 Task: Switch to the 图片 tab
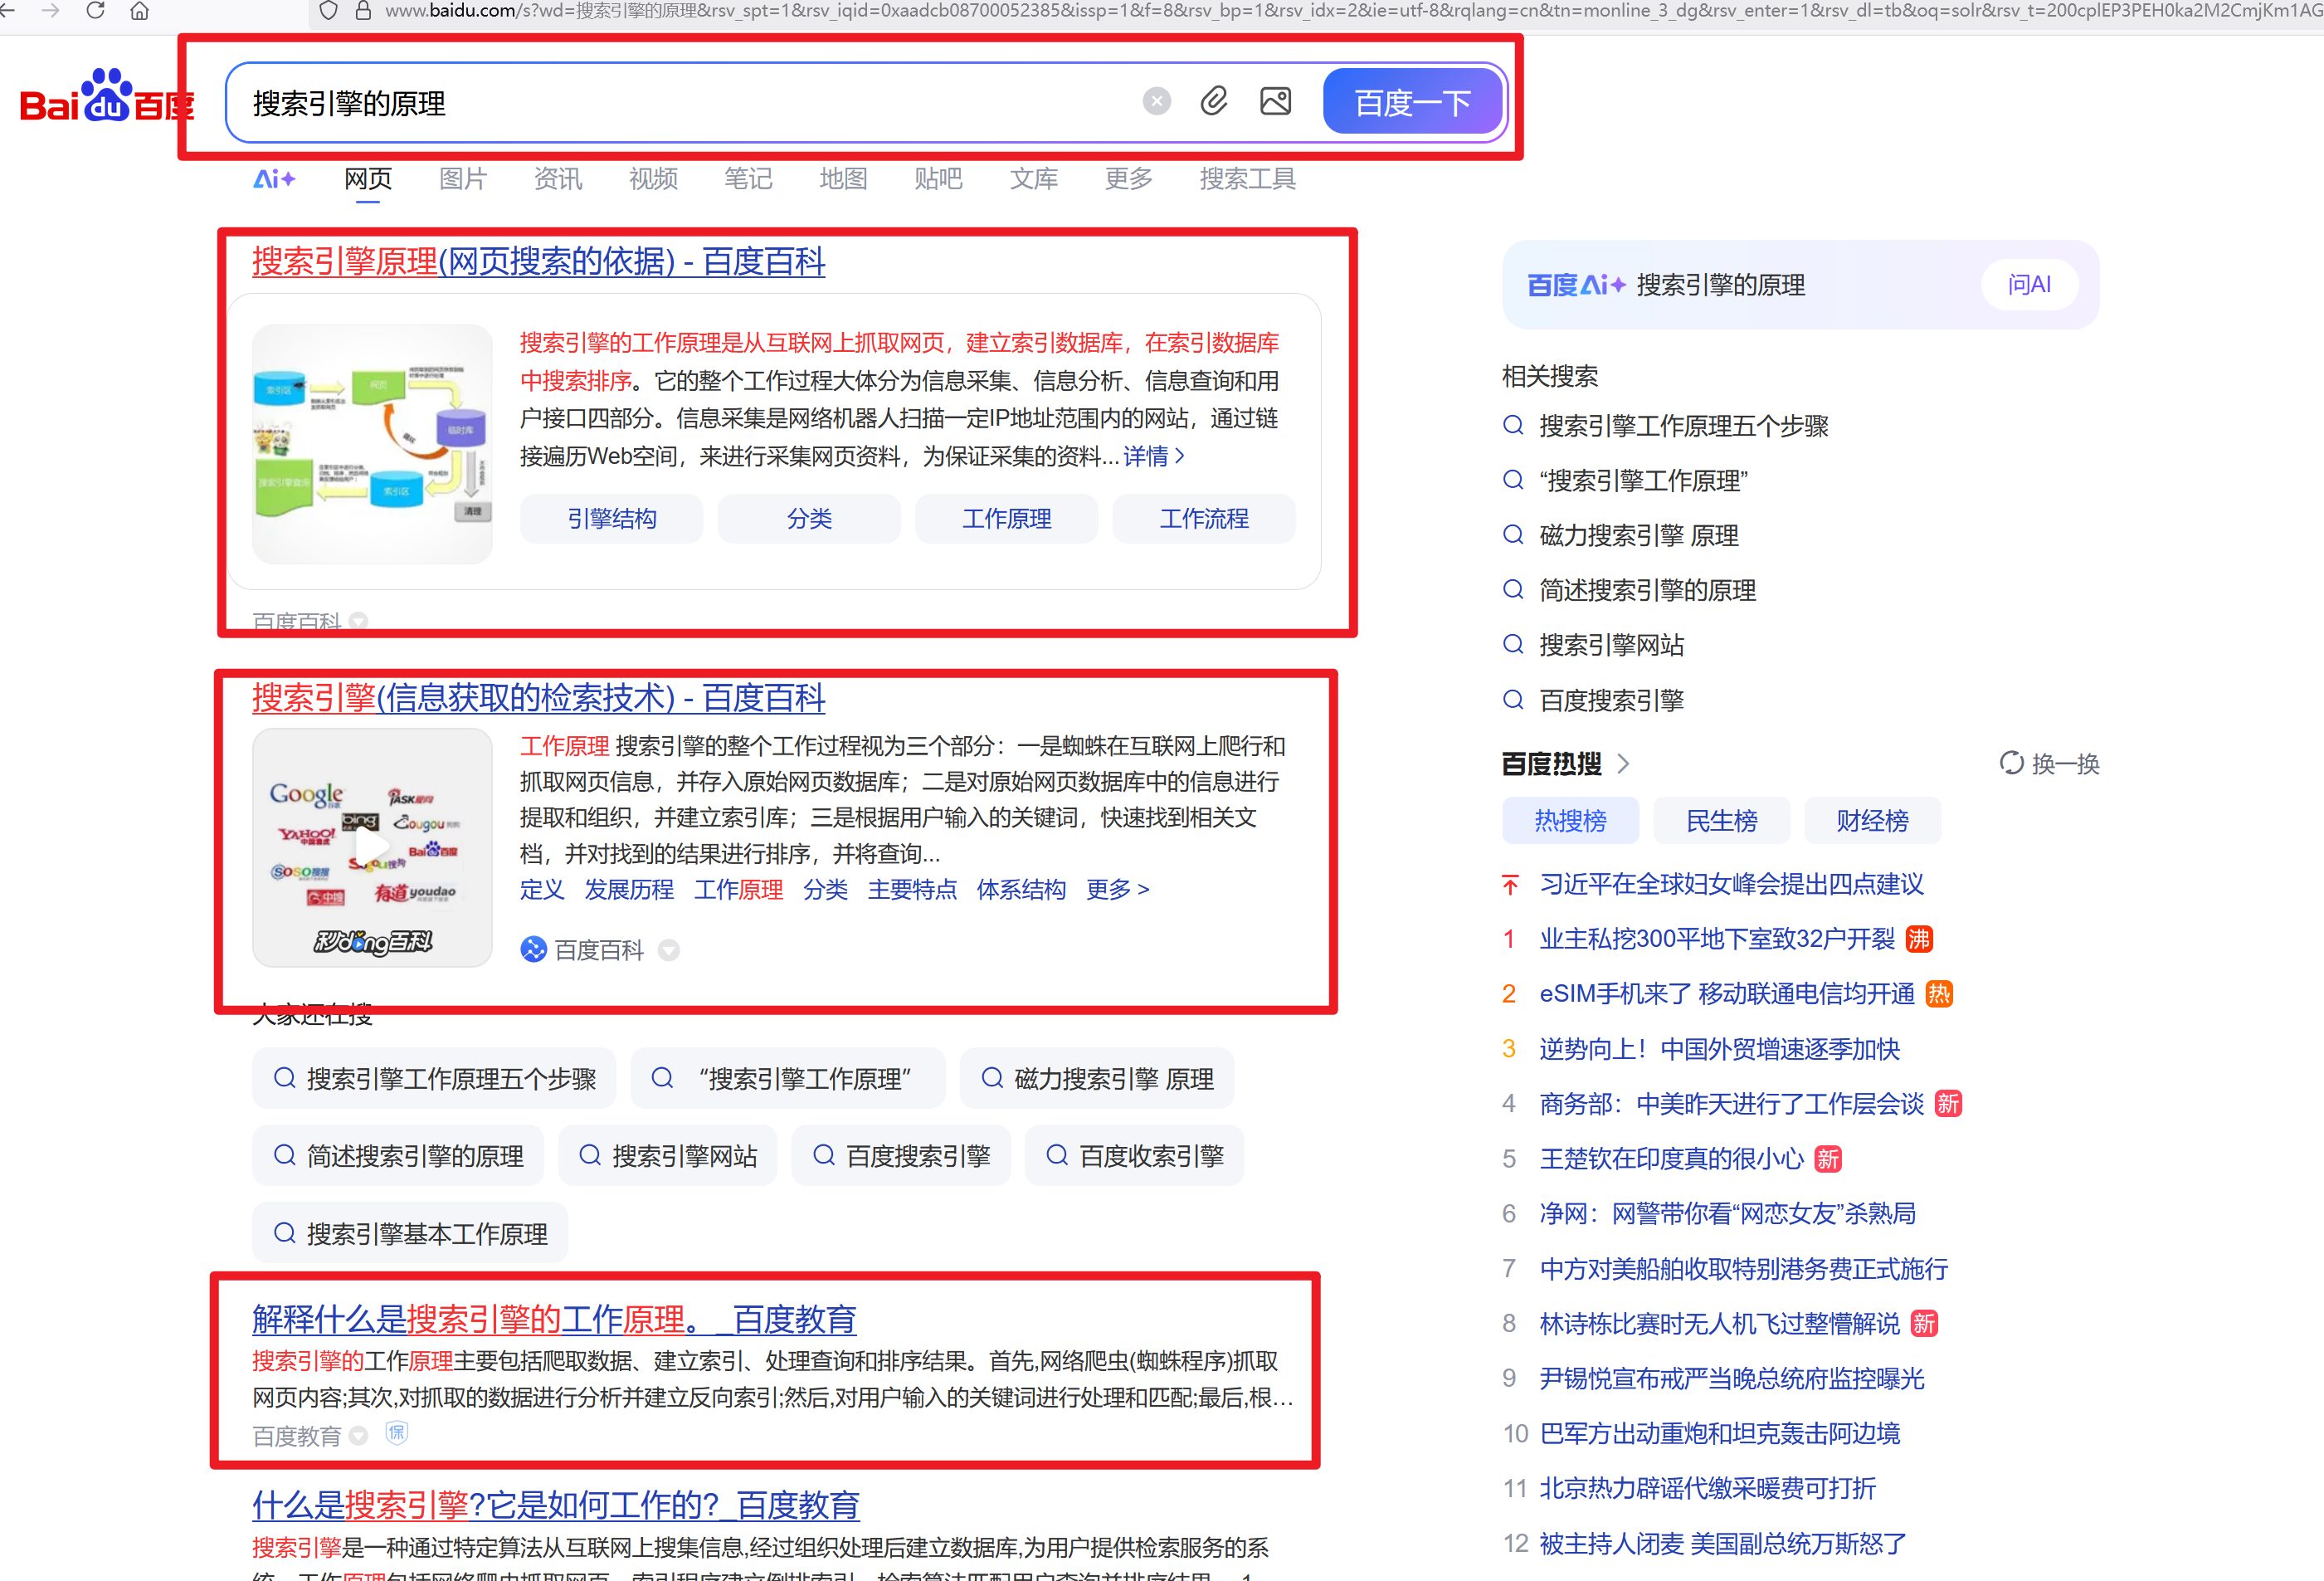(462, 178)
